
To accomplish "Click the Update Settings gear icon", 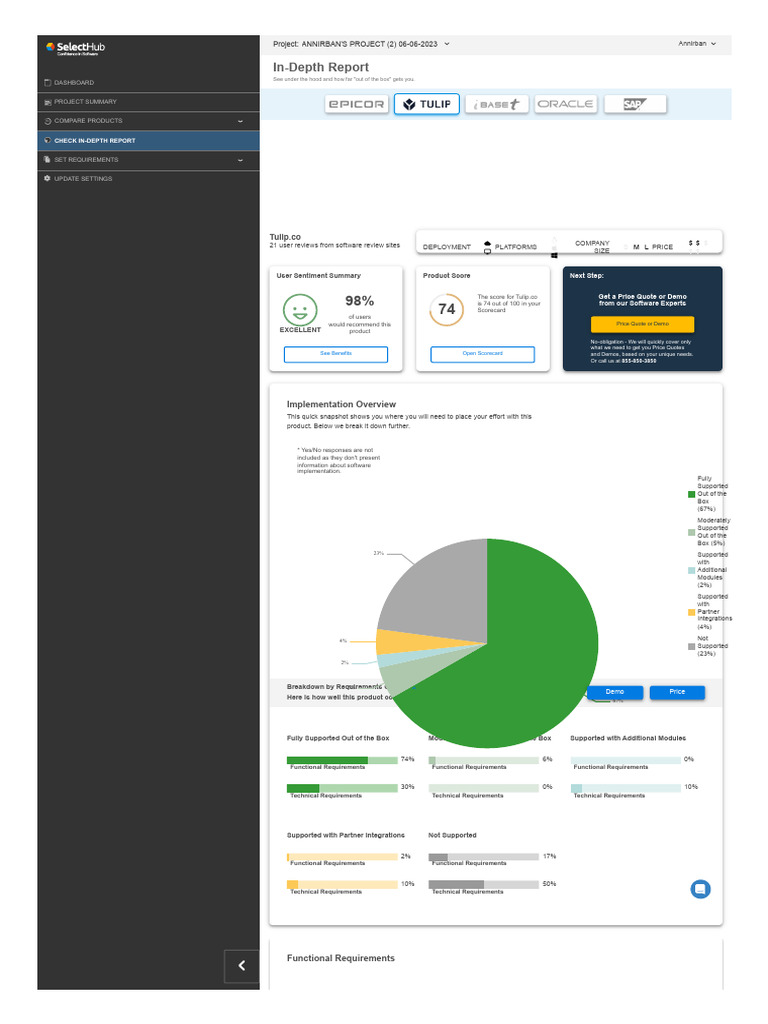I will click(48, 178).
